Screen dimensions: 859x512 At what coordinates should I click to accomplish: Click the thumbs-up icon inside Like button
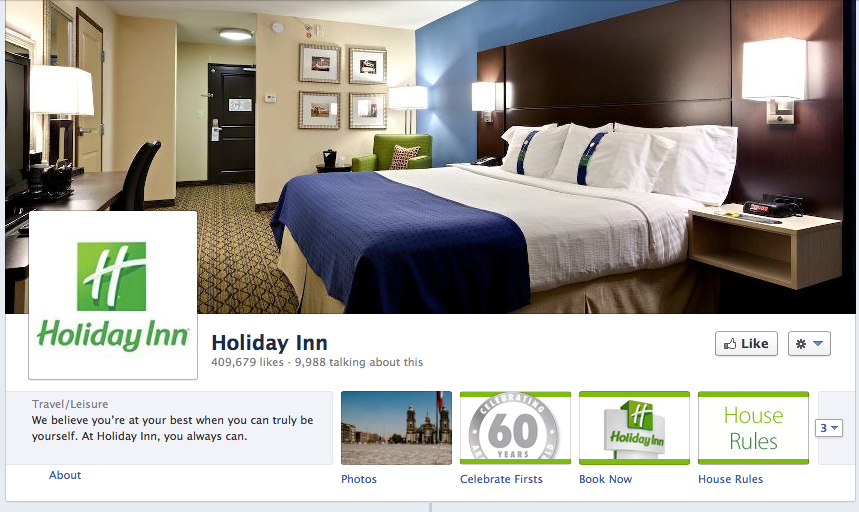point(730,344)
